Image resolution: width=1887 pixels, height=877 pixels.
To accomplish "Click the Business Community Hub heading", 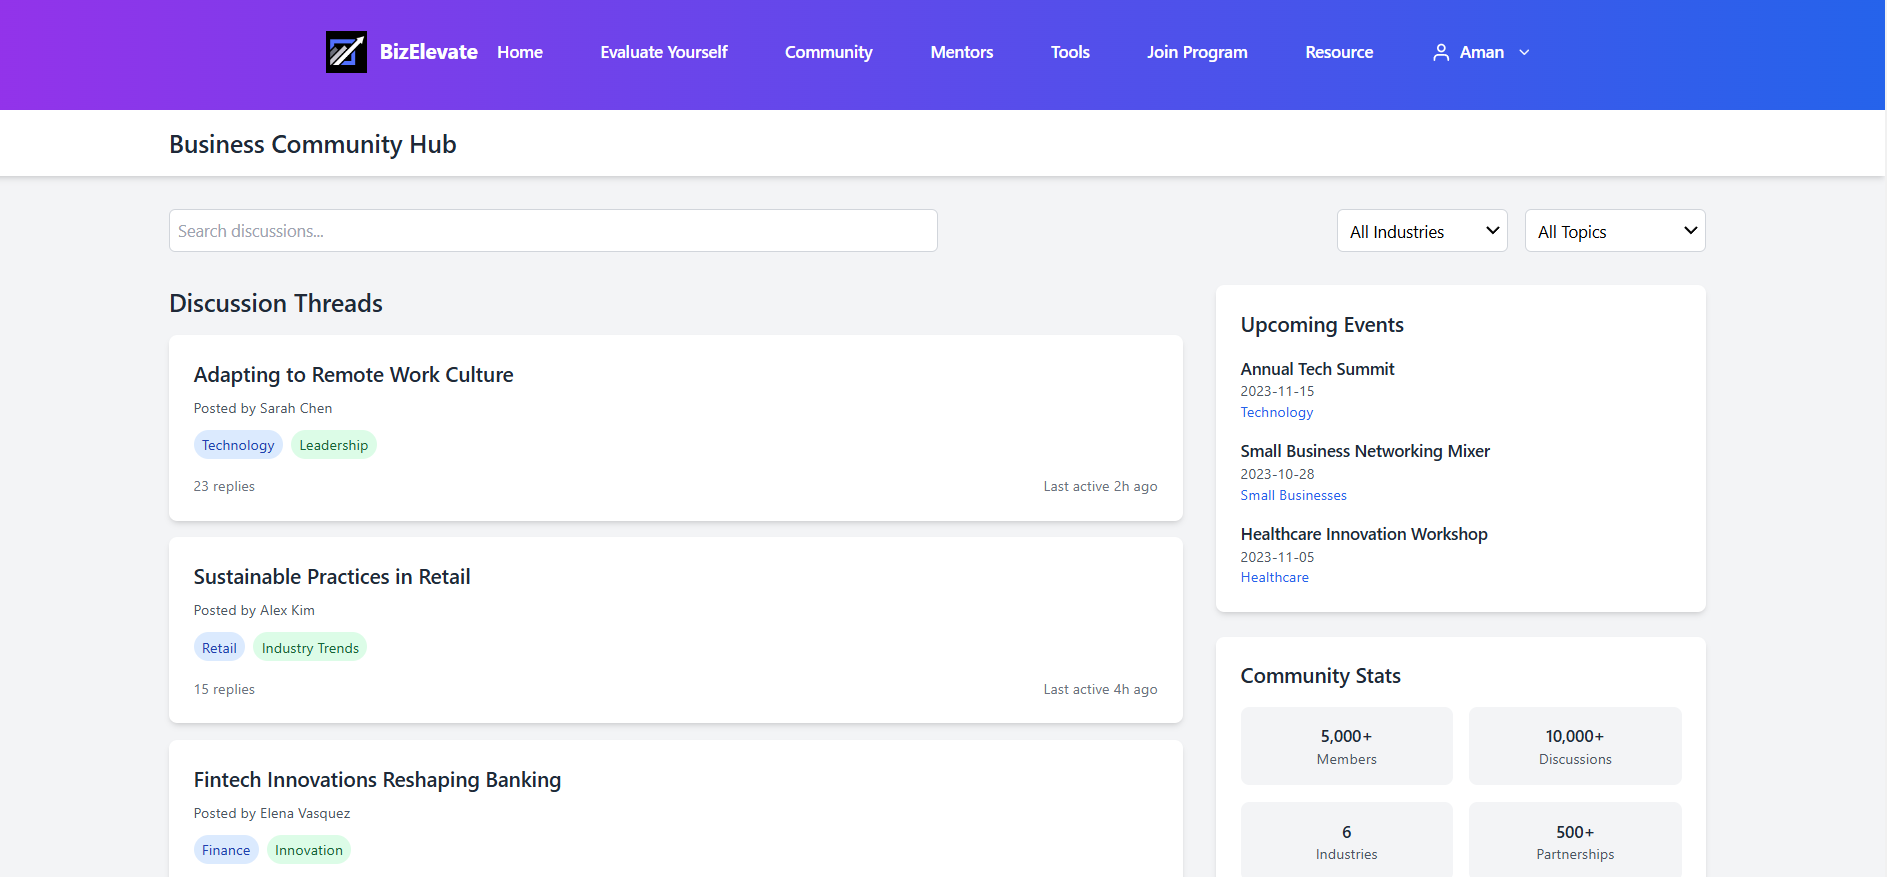I will pyautogui.click(x=313, y=144).
